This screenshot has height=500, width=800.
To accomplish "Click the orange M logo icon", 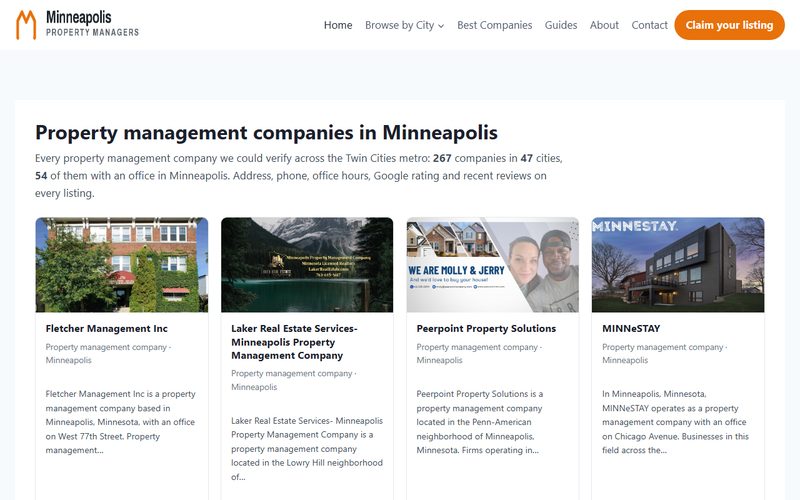I will pos(26,24).
